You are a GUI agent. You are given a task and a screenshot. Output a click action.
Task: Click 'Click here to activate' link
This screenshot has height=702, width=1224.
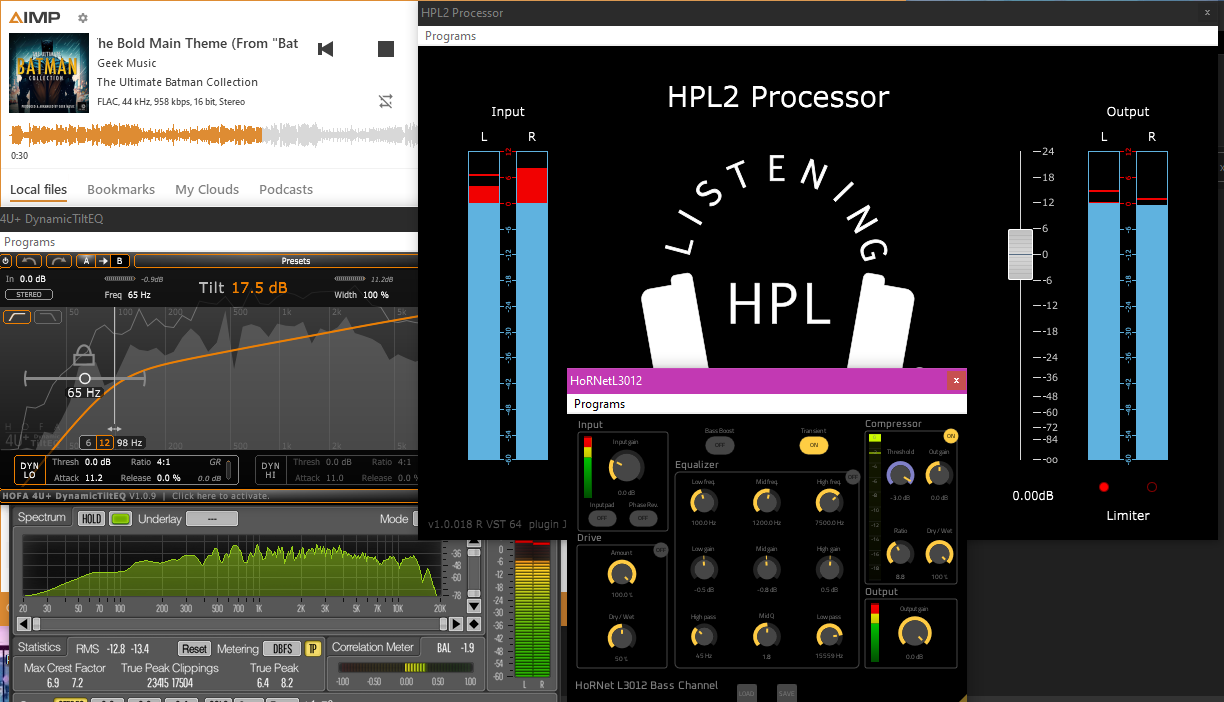(x=220, y=496)
